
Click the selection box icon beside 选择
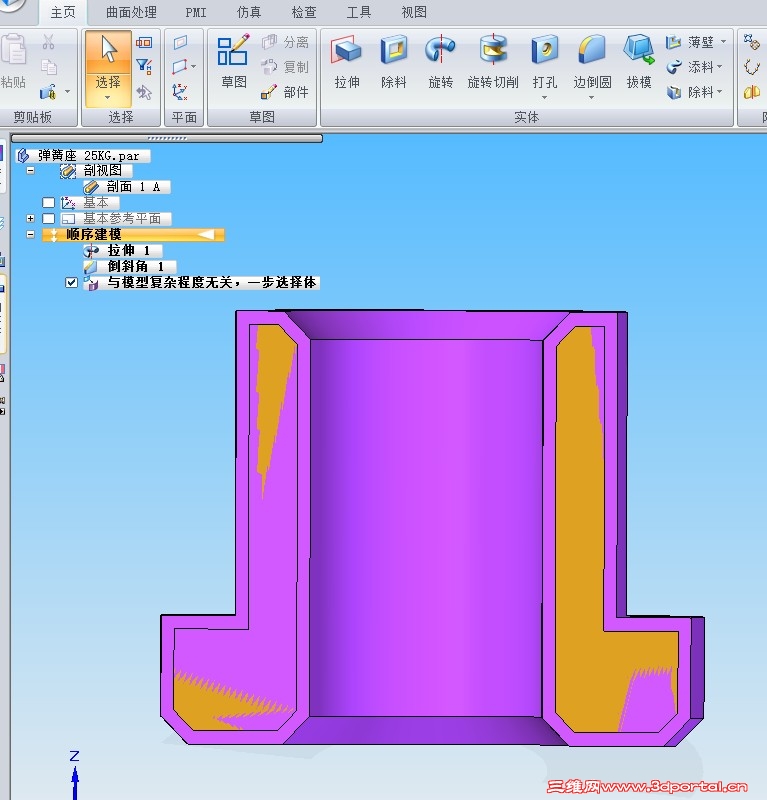tap(144, 42)
